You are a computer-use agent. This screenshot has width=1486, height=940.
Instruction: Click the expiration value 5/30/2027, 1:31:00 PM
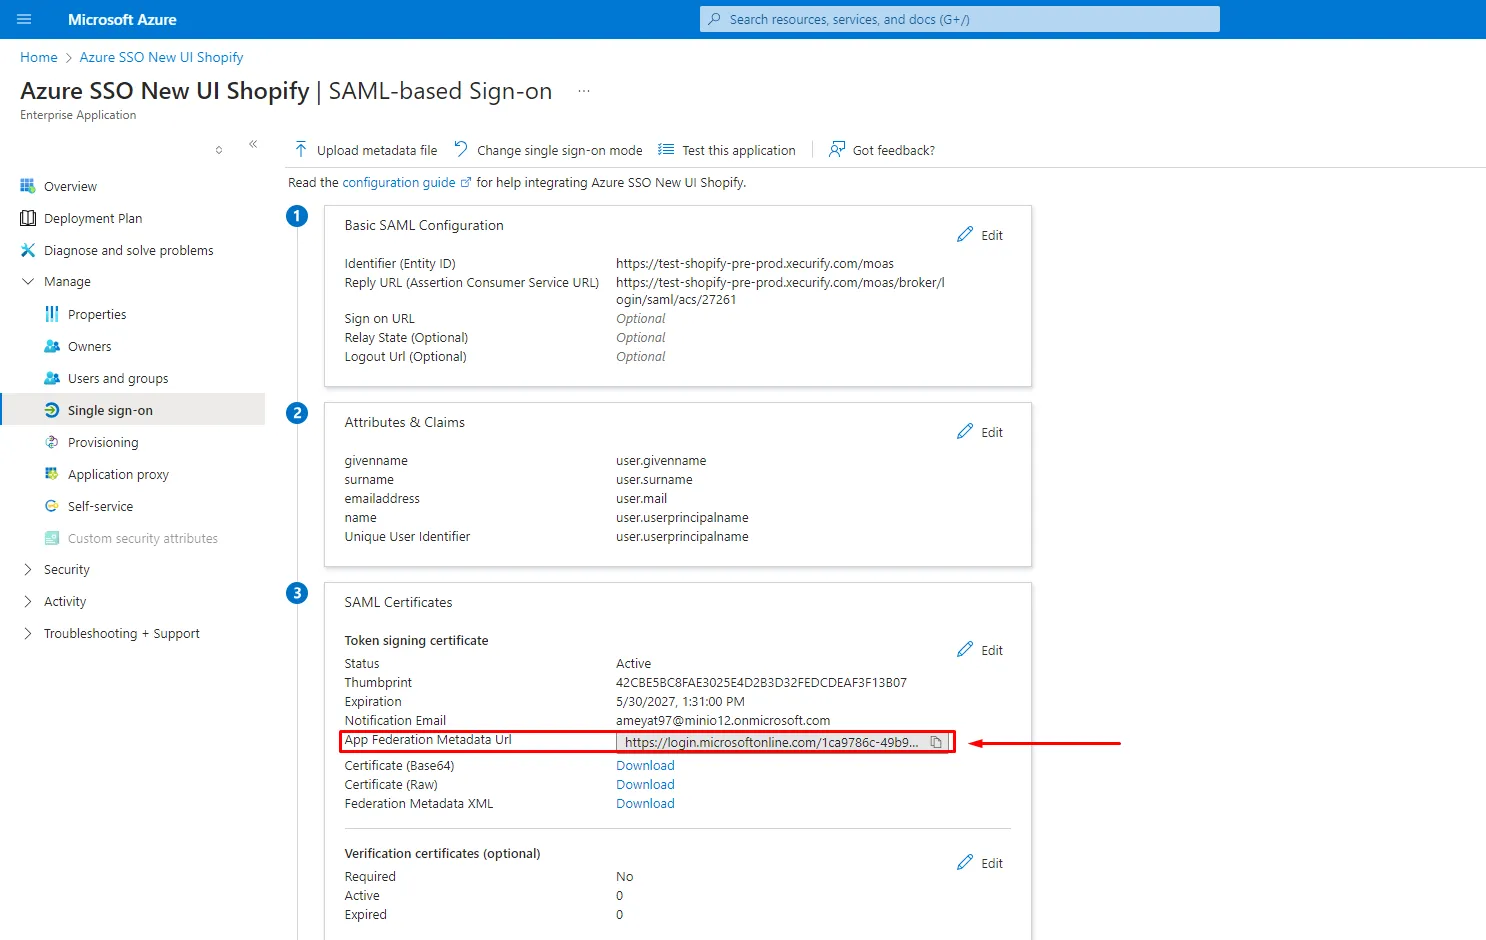coord(680,701)
